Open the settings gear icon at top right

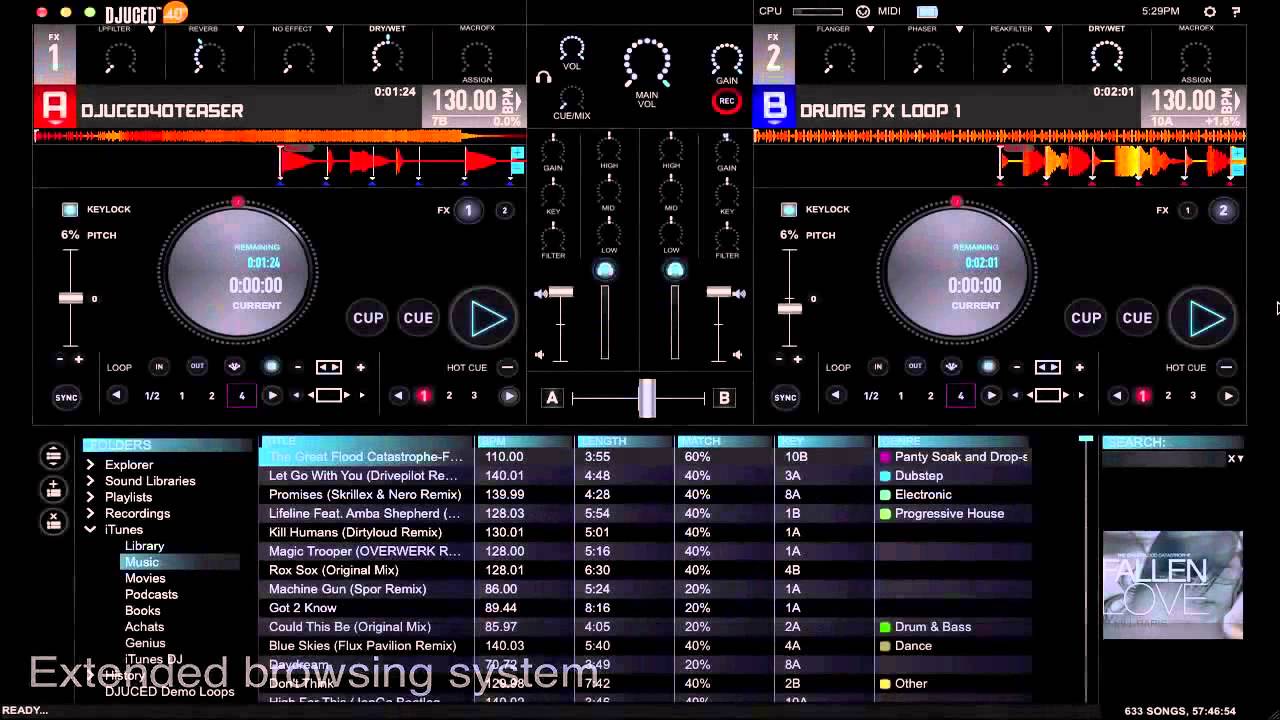coord(1210,11)
